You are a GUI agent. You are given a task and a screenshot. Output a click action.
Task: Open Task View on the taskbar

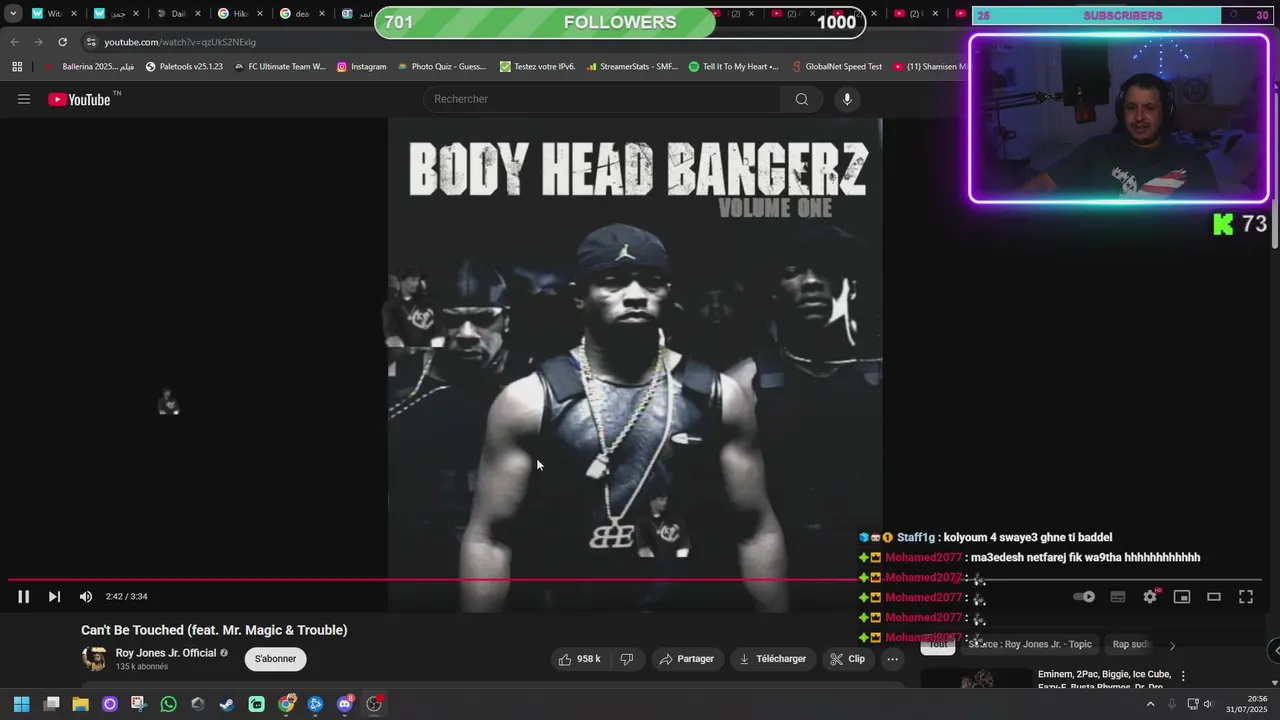coord(51,704)
